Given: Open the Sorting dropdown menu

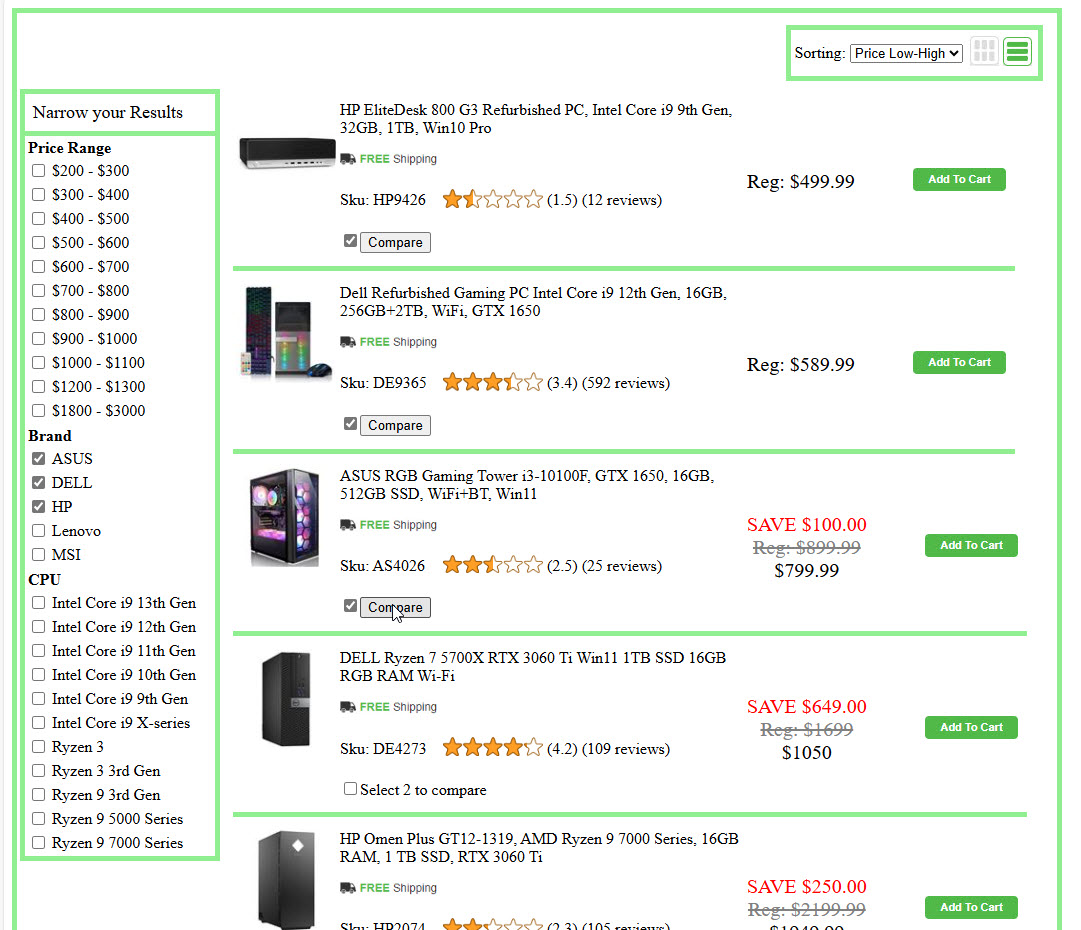Looking at the screenshot, I should tap(906, 53).
